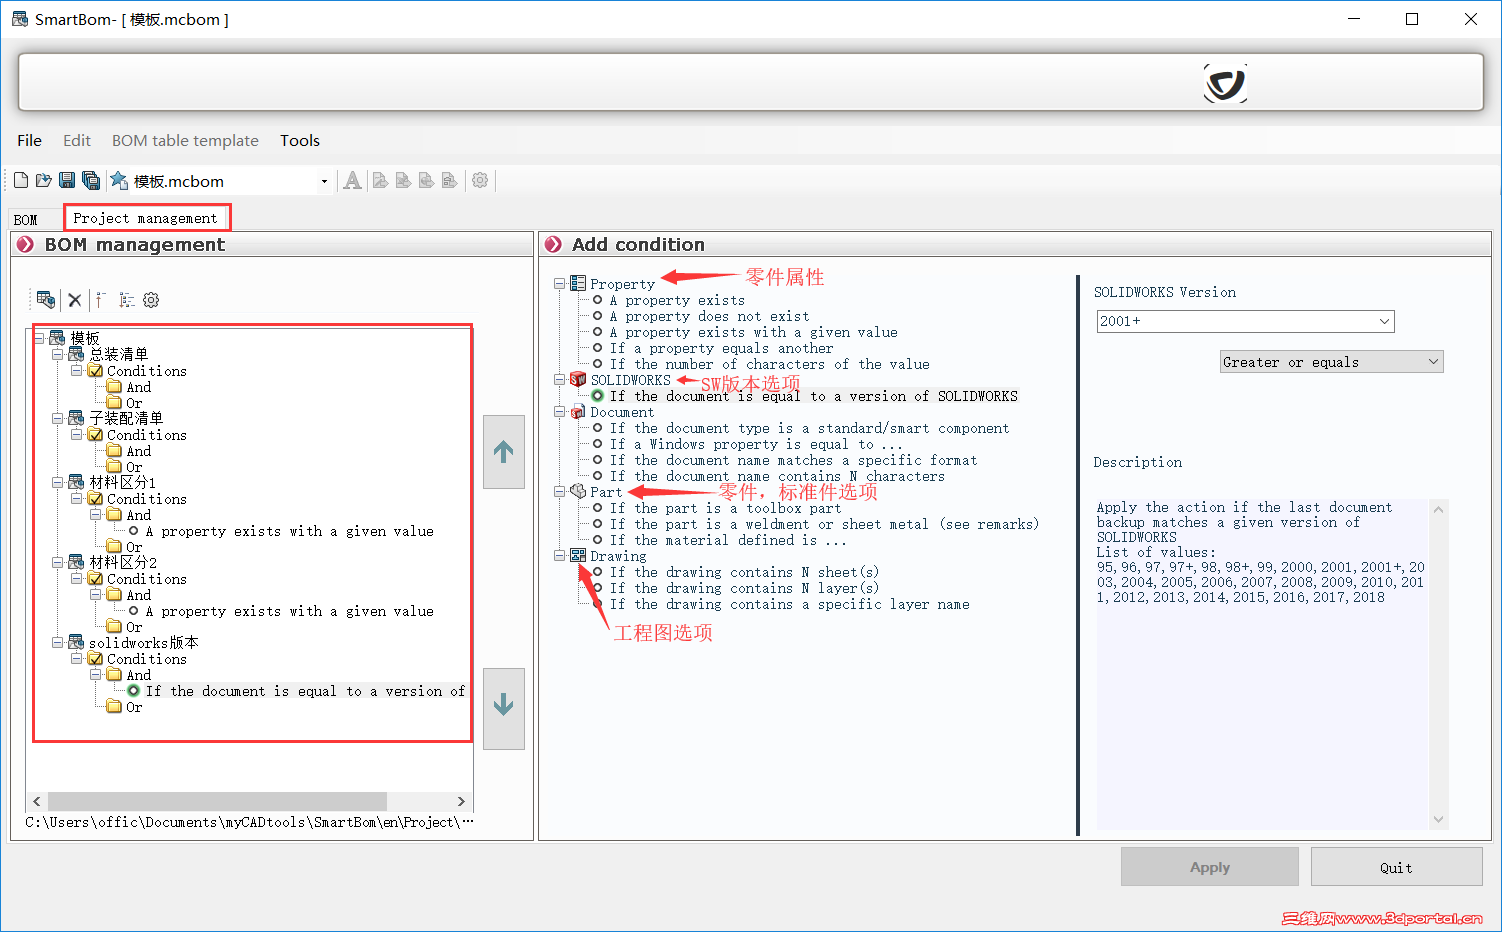
Task: Click the Save All stacked floppy icon
Action: pyautogui.click(x=91, y=180)
